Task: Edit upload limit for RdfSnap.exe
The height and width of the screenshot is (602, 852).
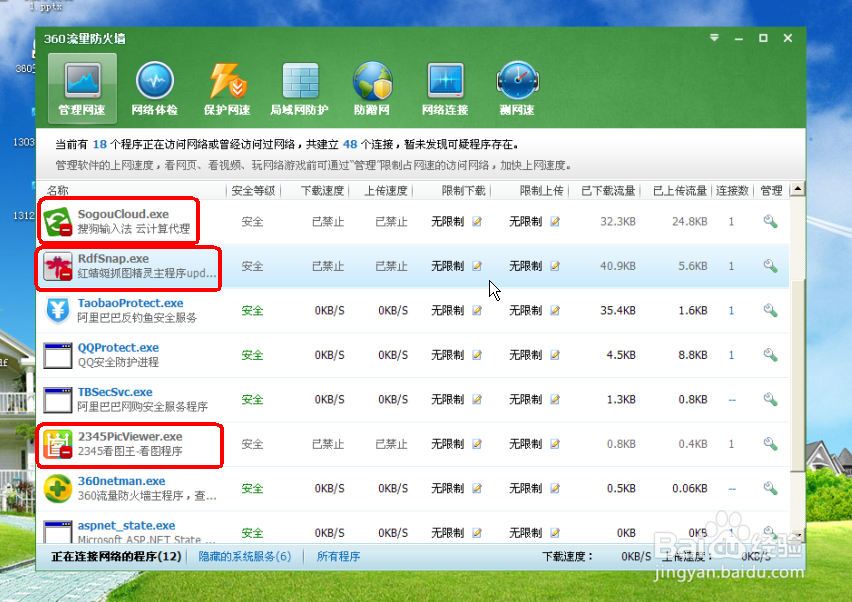Action: (555, 266)
